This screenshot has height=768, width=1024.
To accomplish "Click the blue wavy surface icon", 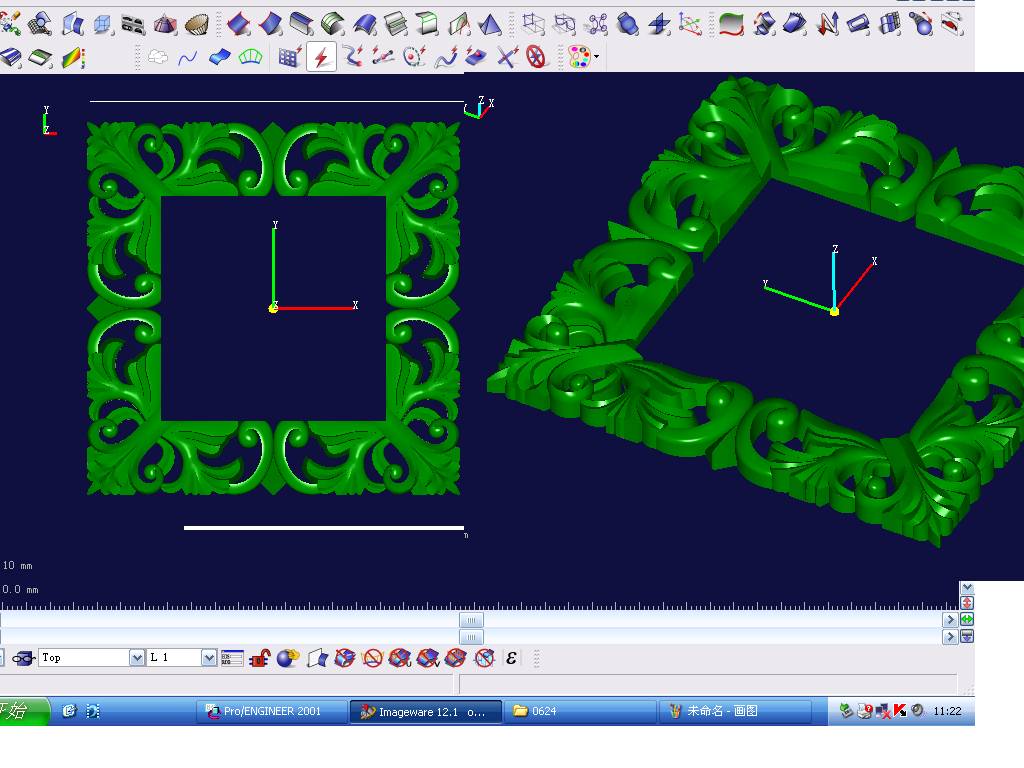I will (x=219, y=57).
